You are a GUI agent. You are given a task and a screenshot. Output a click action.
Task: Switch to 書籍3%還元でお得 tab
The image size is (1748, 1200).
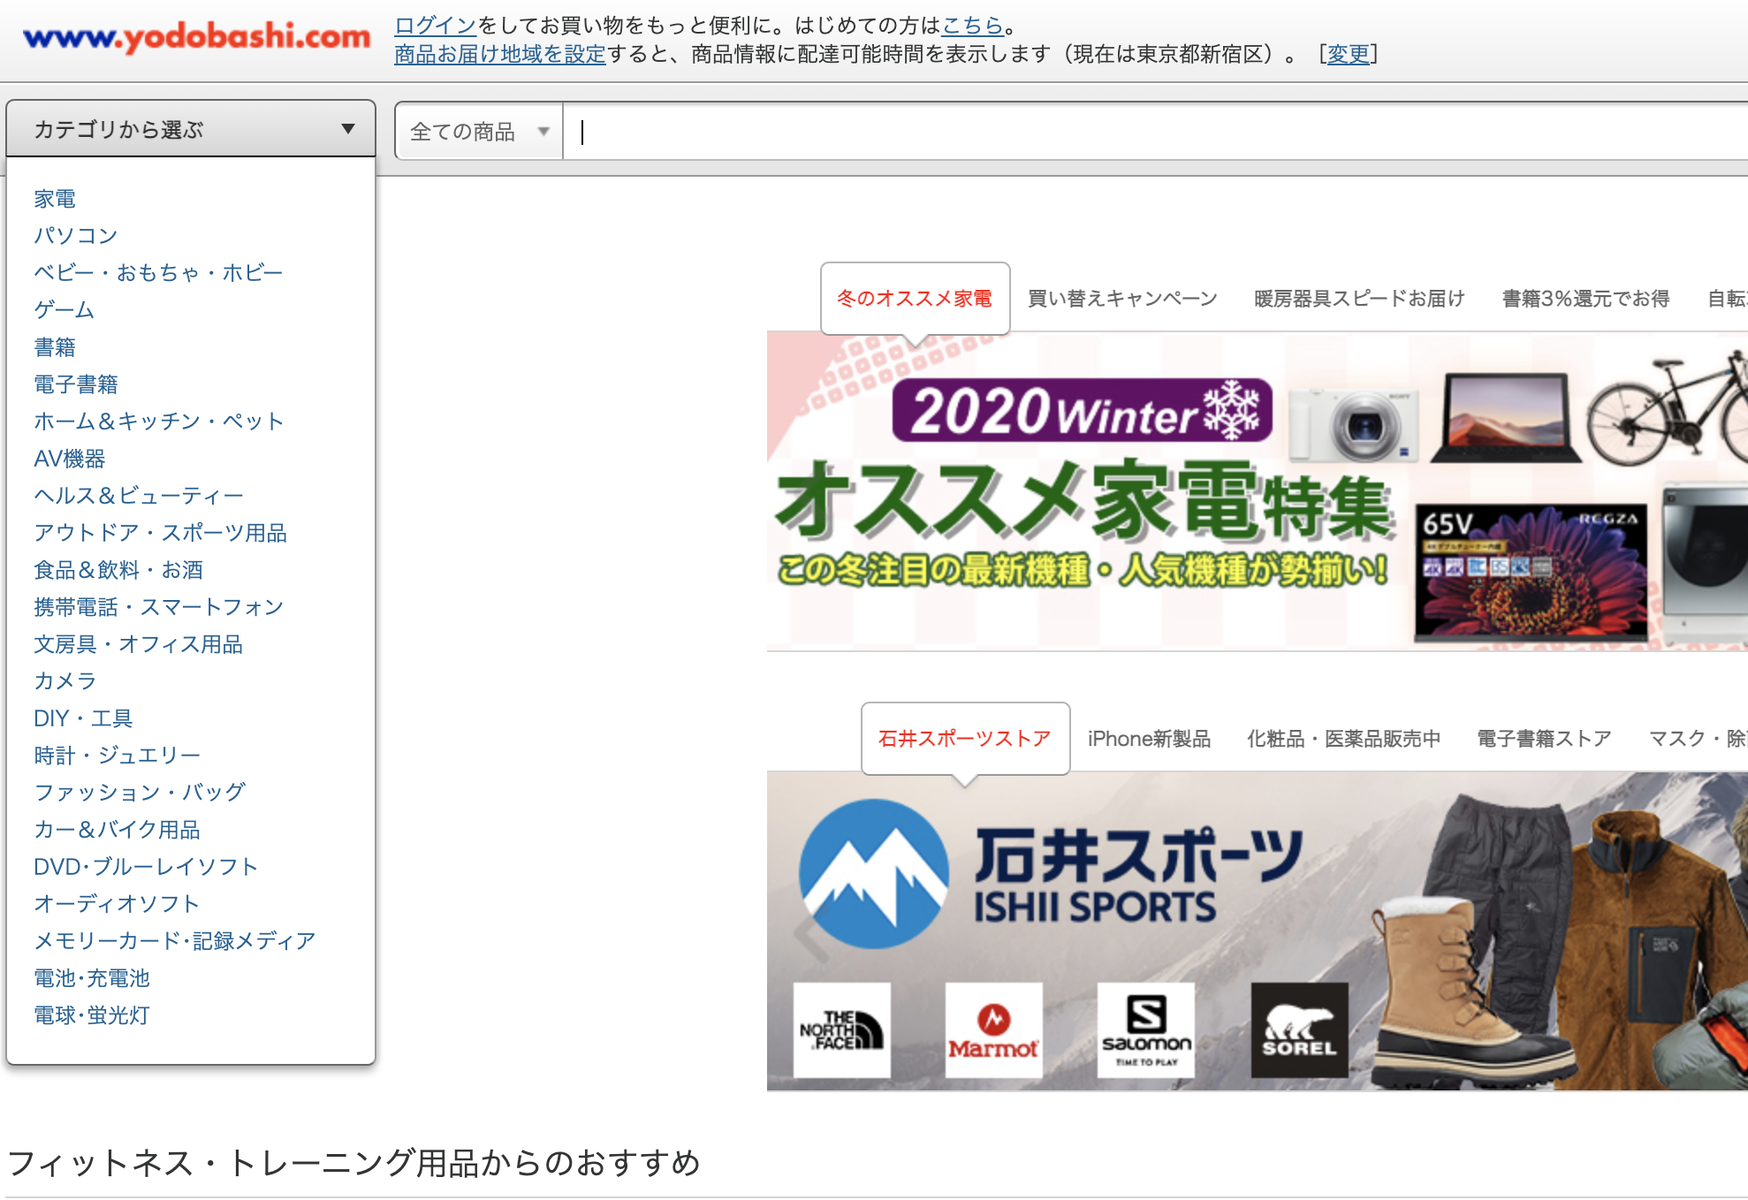pos(1586,299)
